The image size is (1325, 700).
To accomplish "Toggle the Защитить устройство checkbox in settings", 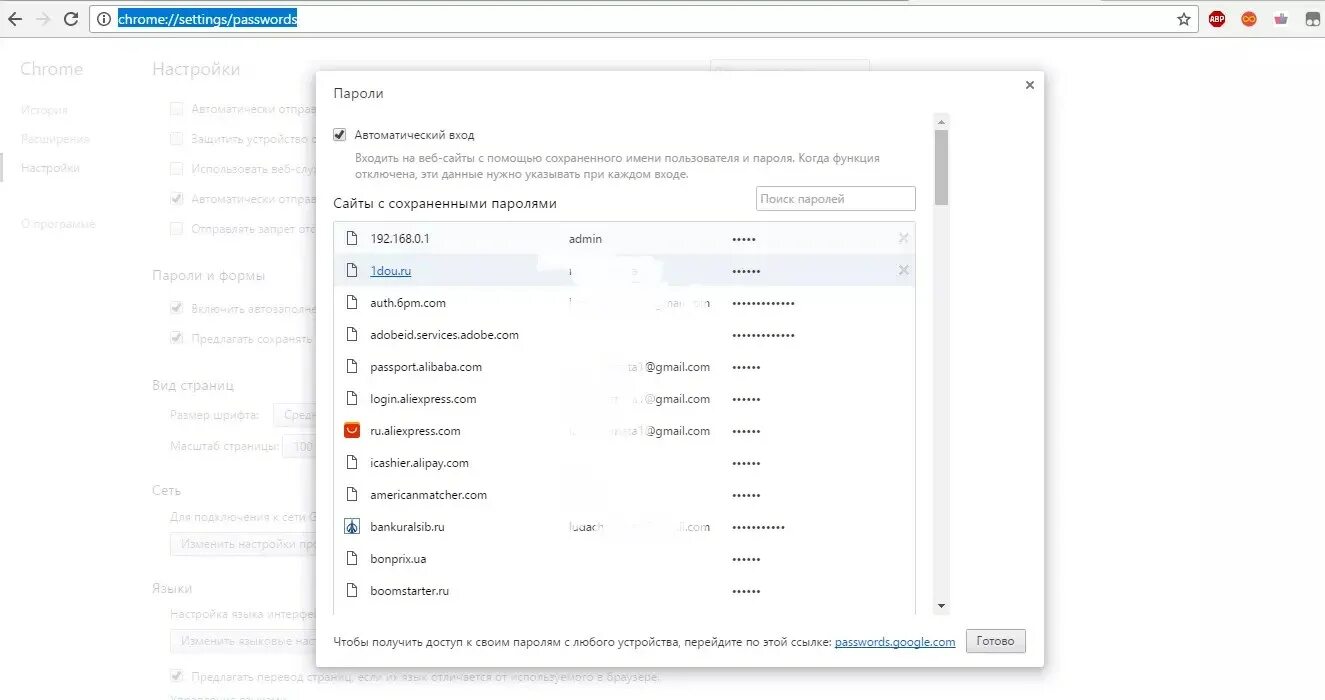I will (176, 138).
